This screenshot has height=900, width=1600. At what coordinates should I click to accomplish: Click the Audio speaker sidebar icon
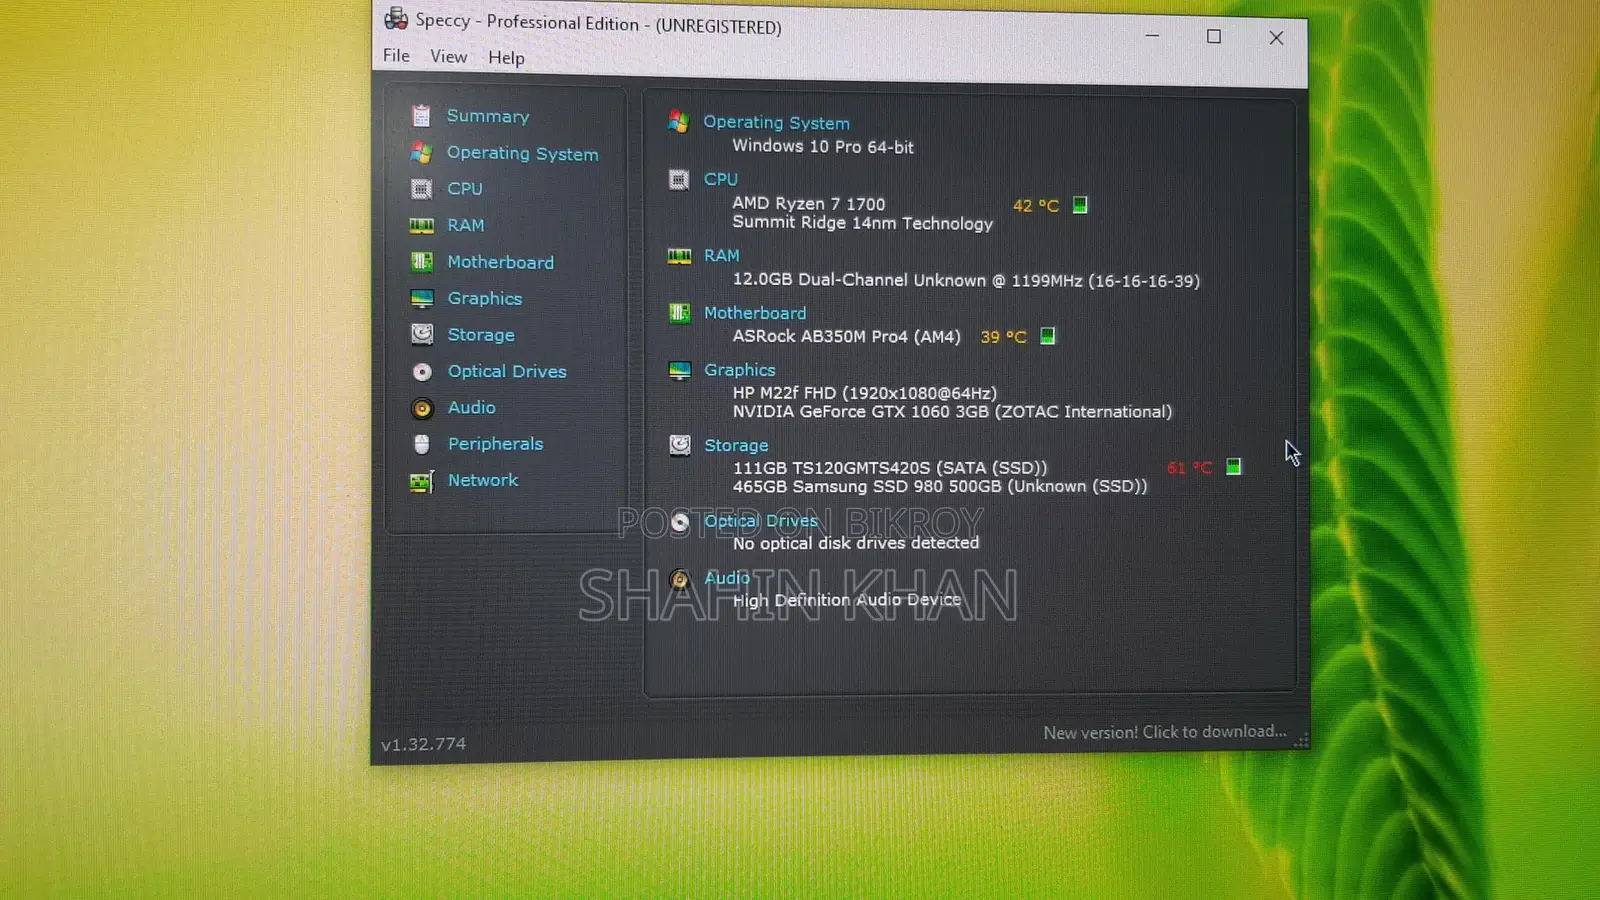(422, 408)
